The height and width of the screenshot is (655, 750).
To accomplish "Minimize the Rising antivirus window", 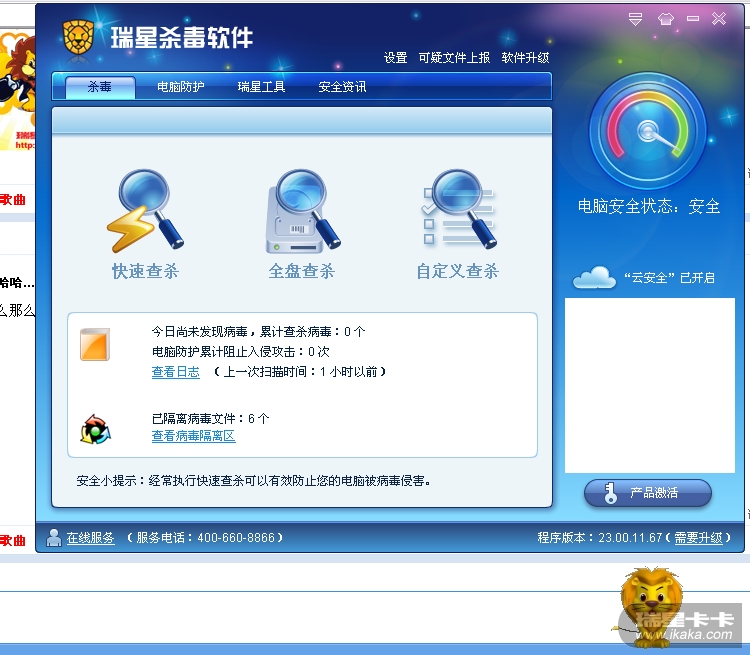I will [x=693, y=19].
